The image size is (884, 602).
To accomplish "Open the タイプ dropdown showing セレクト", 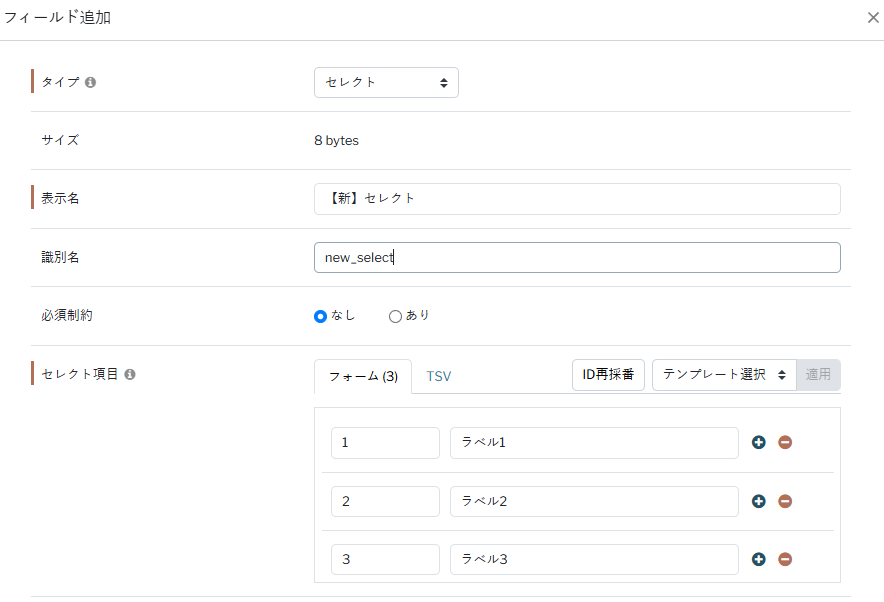I will [386, 83].
